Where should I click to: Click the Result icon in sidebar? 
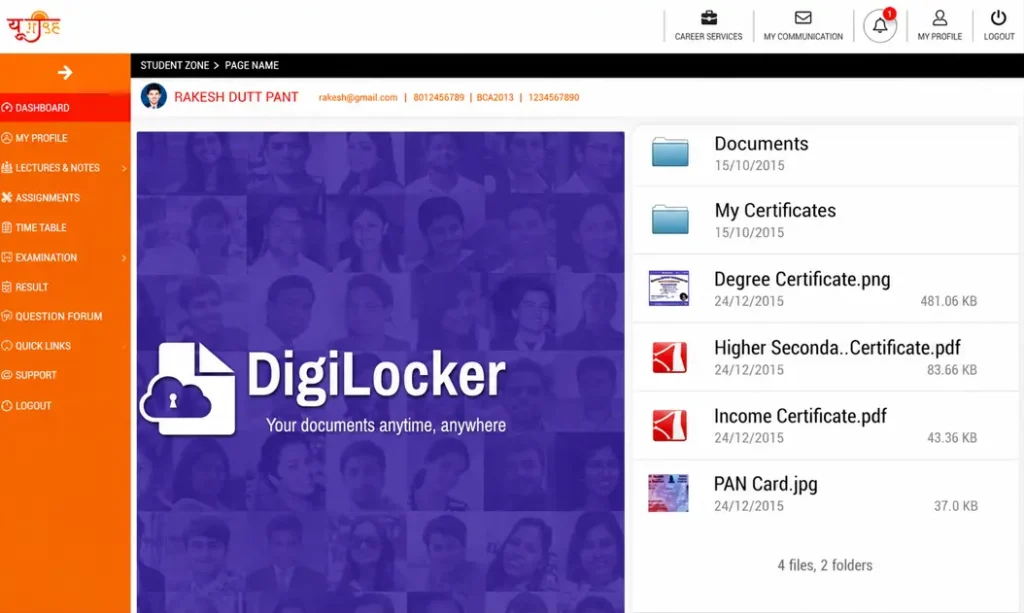coord(7,287)
